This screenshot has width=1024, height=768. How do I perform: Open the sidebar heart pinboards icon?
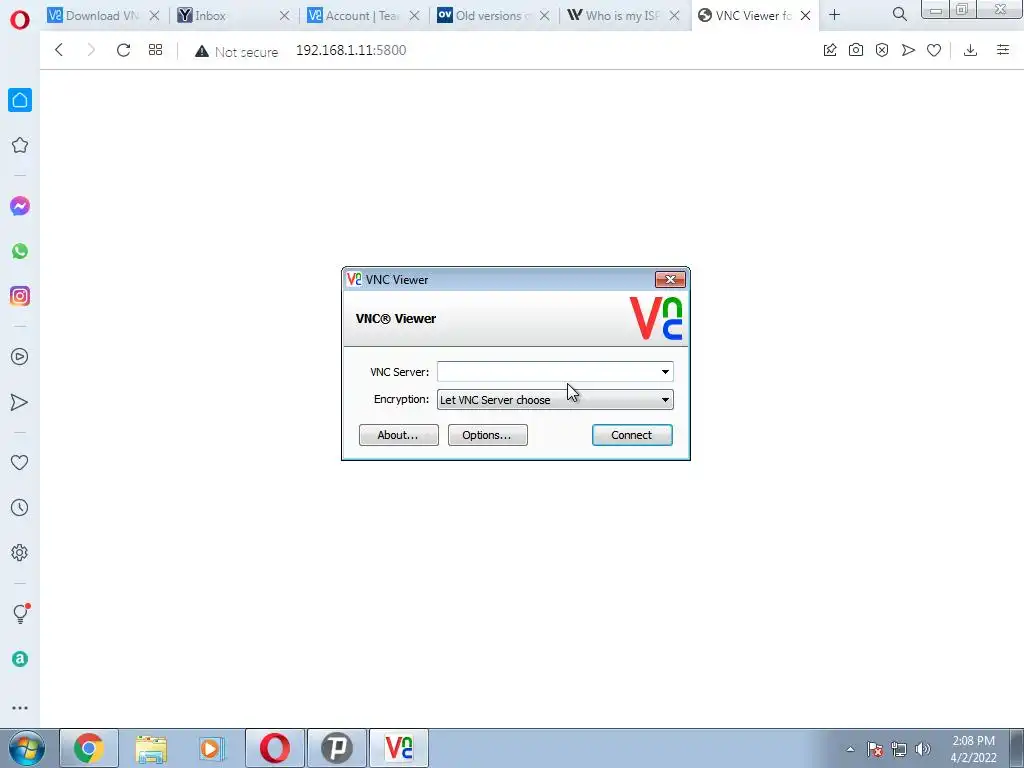[20, 462]
